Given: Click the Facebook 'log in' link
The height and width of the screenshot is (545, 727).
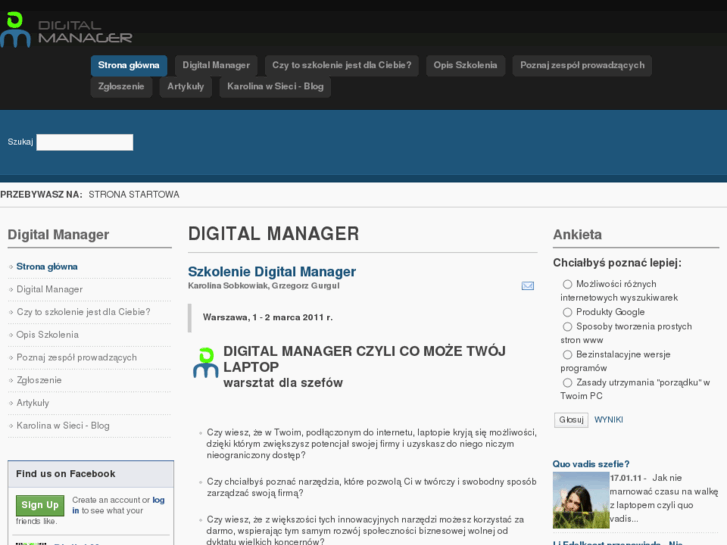Looking at the screenshot, I should point(158,500).
